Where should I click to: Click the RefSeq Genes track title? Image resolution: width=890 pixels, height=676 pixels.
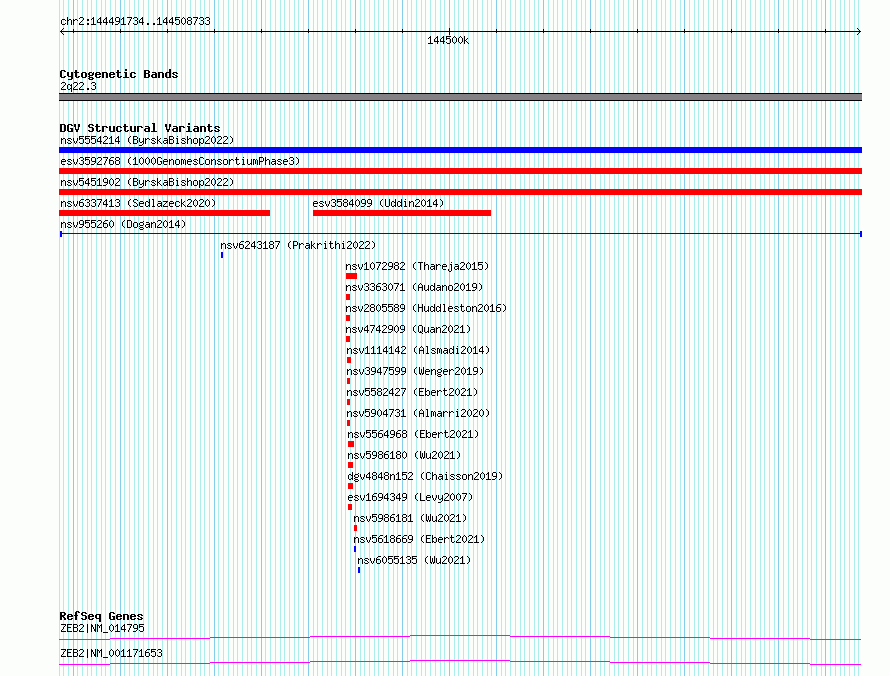(101, 616)
